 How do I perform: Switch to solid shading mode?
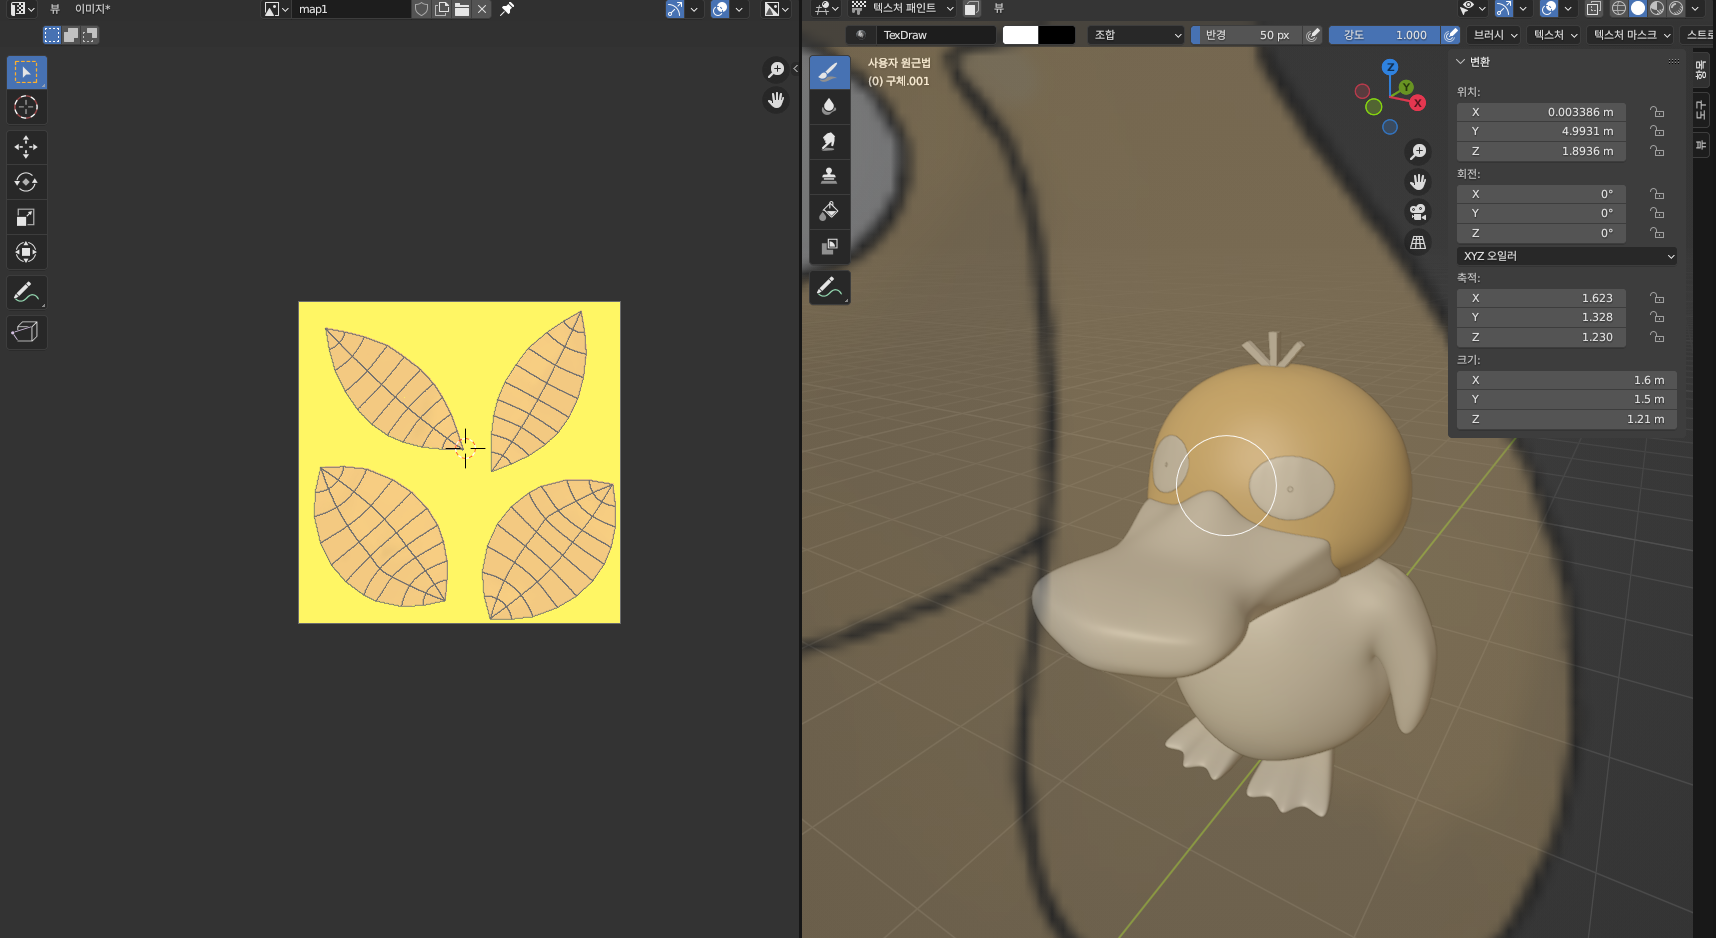point(1638,9)
